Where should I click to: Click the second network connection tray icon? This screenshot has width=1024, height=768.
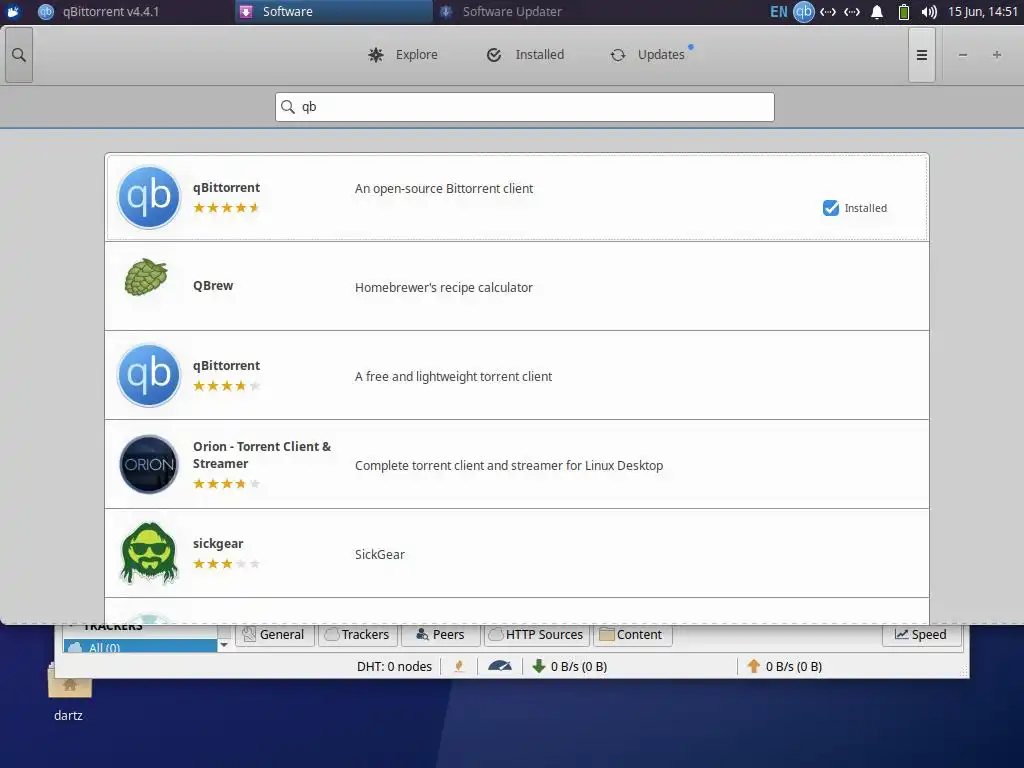tap(852, 12)
